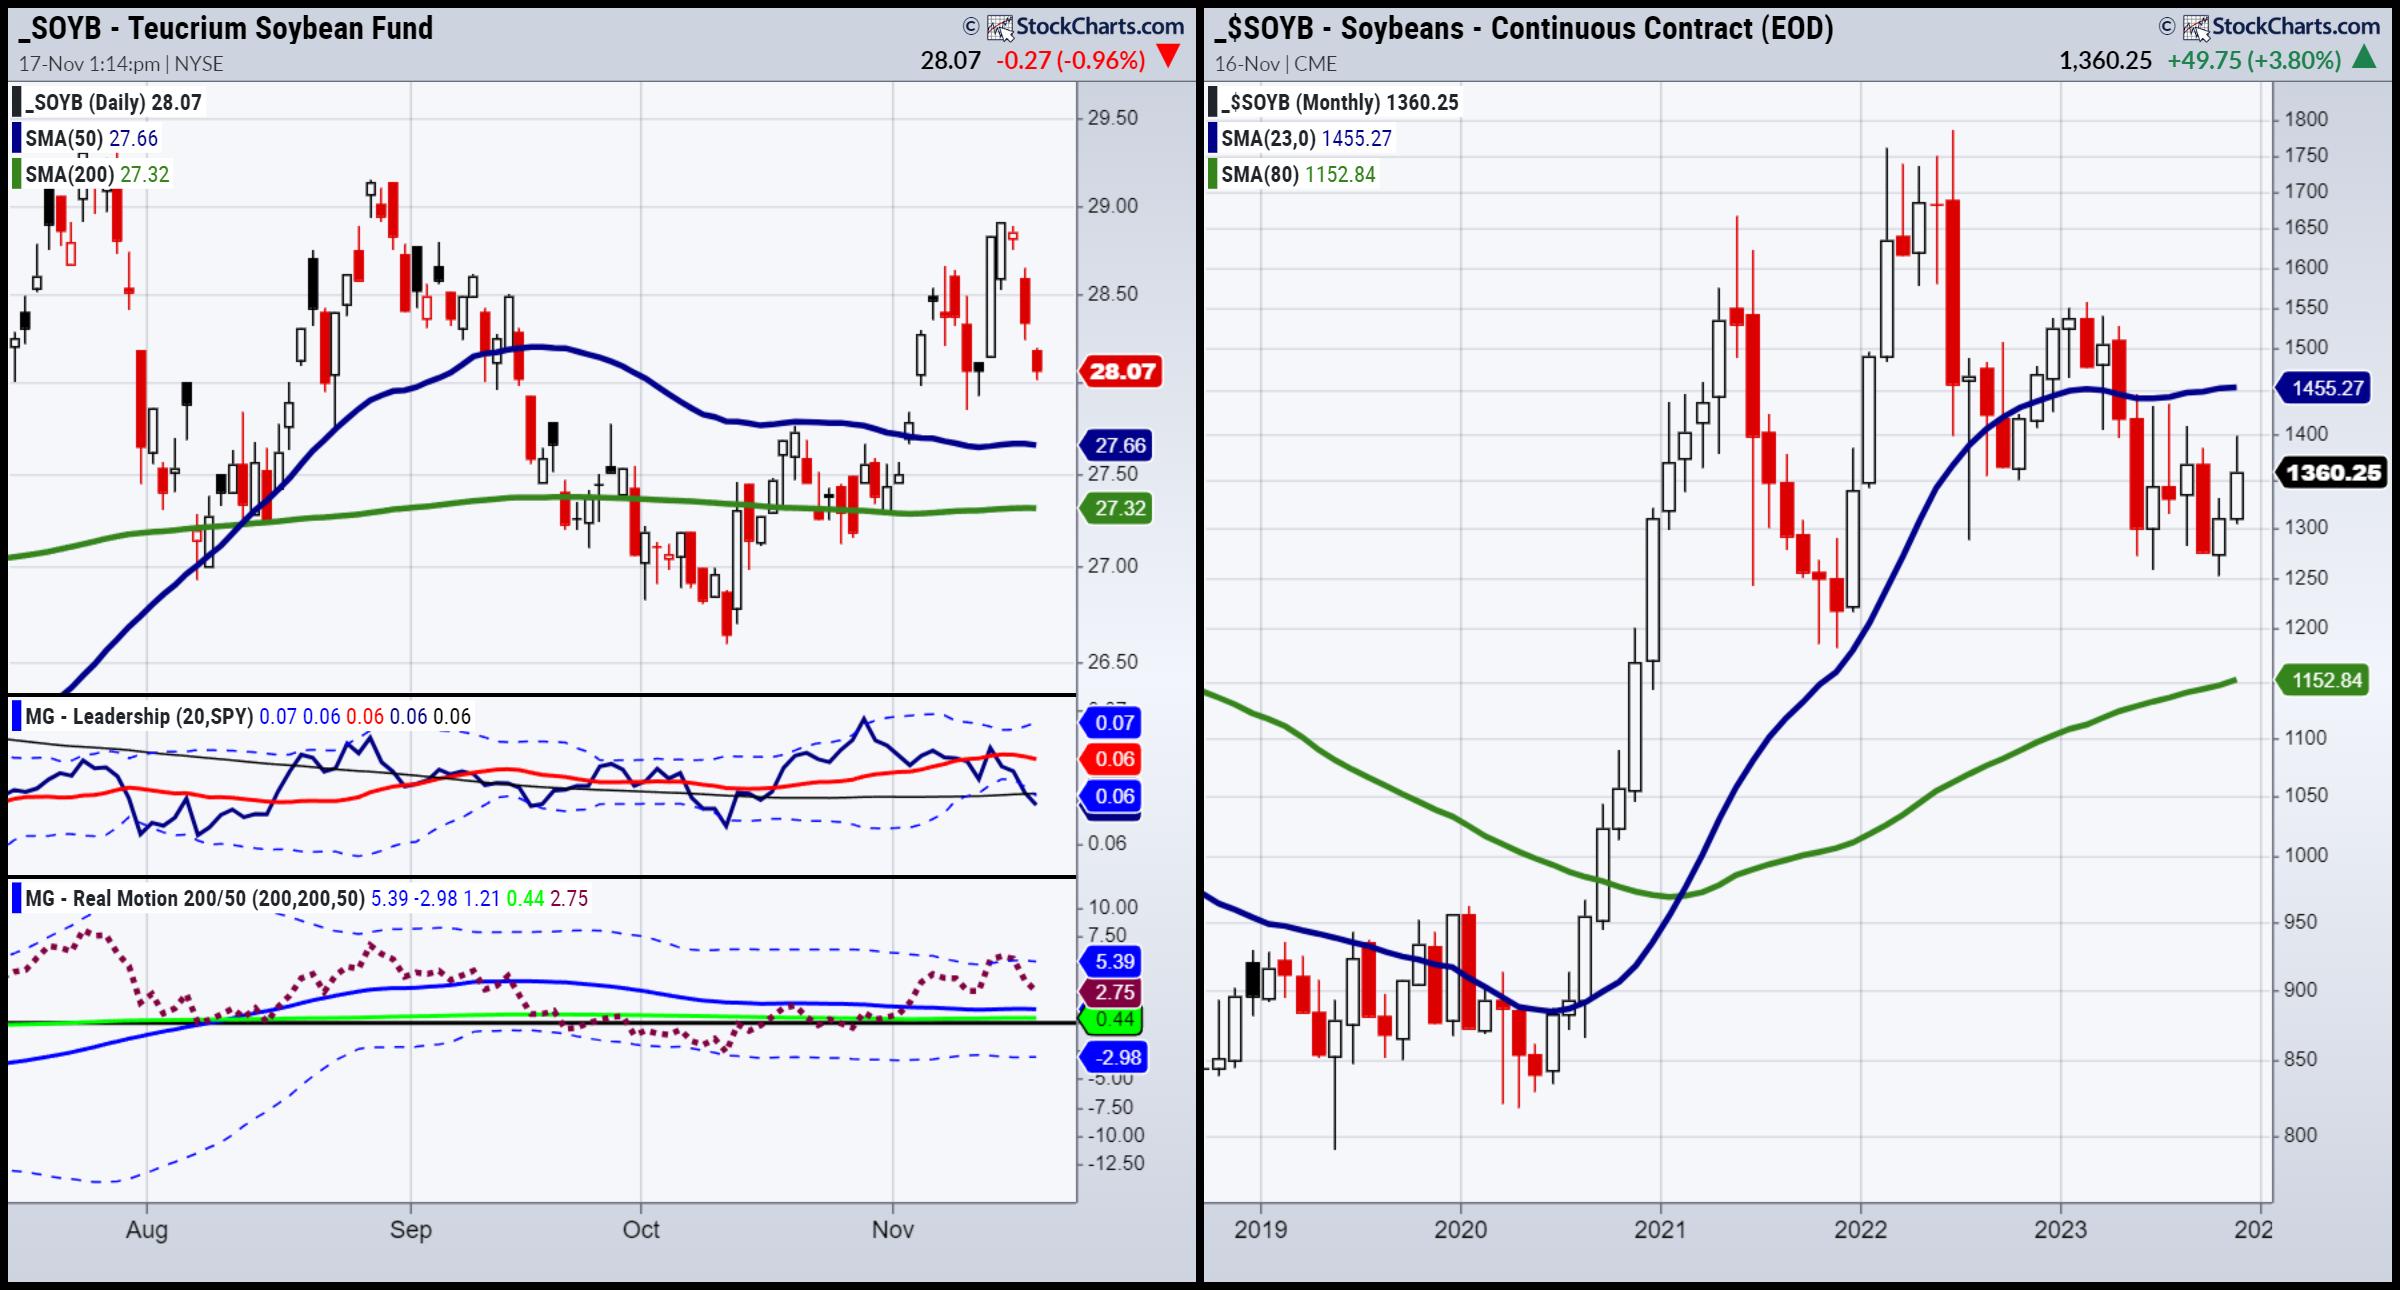Click the StockCharts.com logo on left chart

(x=1085, y=27)
